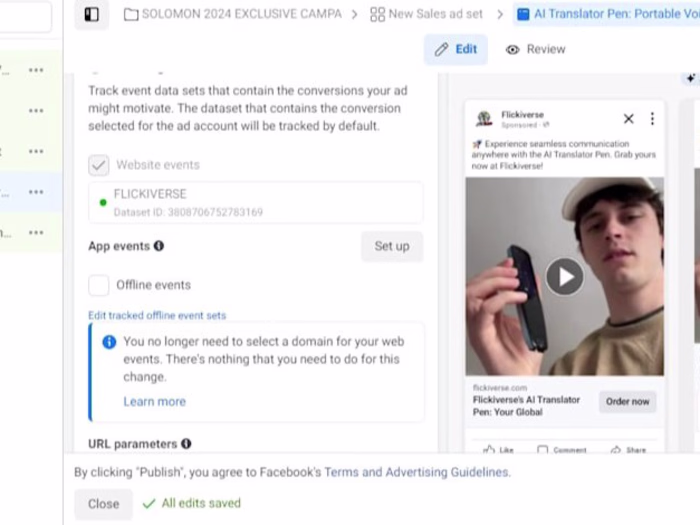700x525 pixels.
Task: Play the ad preview video
Action: tap(565, 277)
